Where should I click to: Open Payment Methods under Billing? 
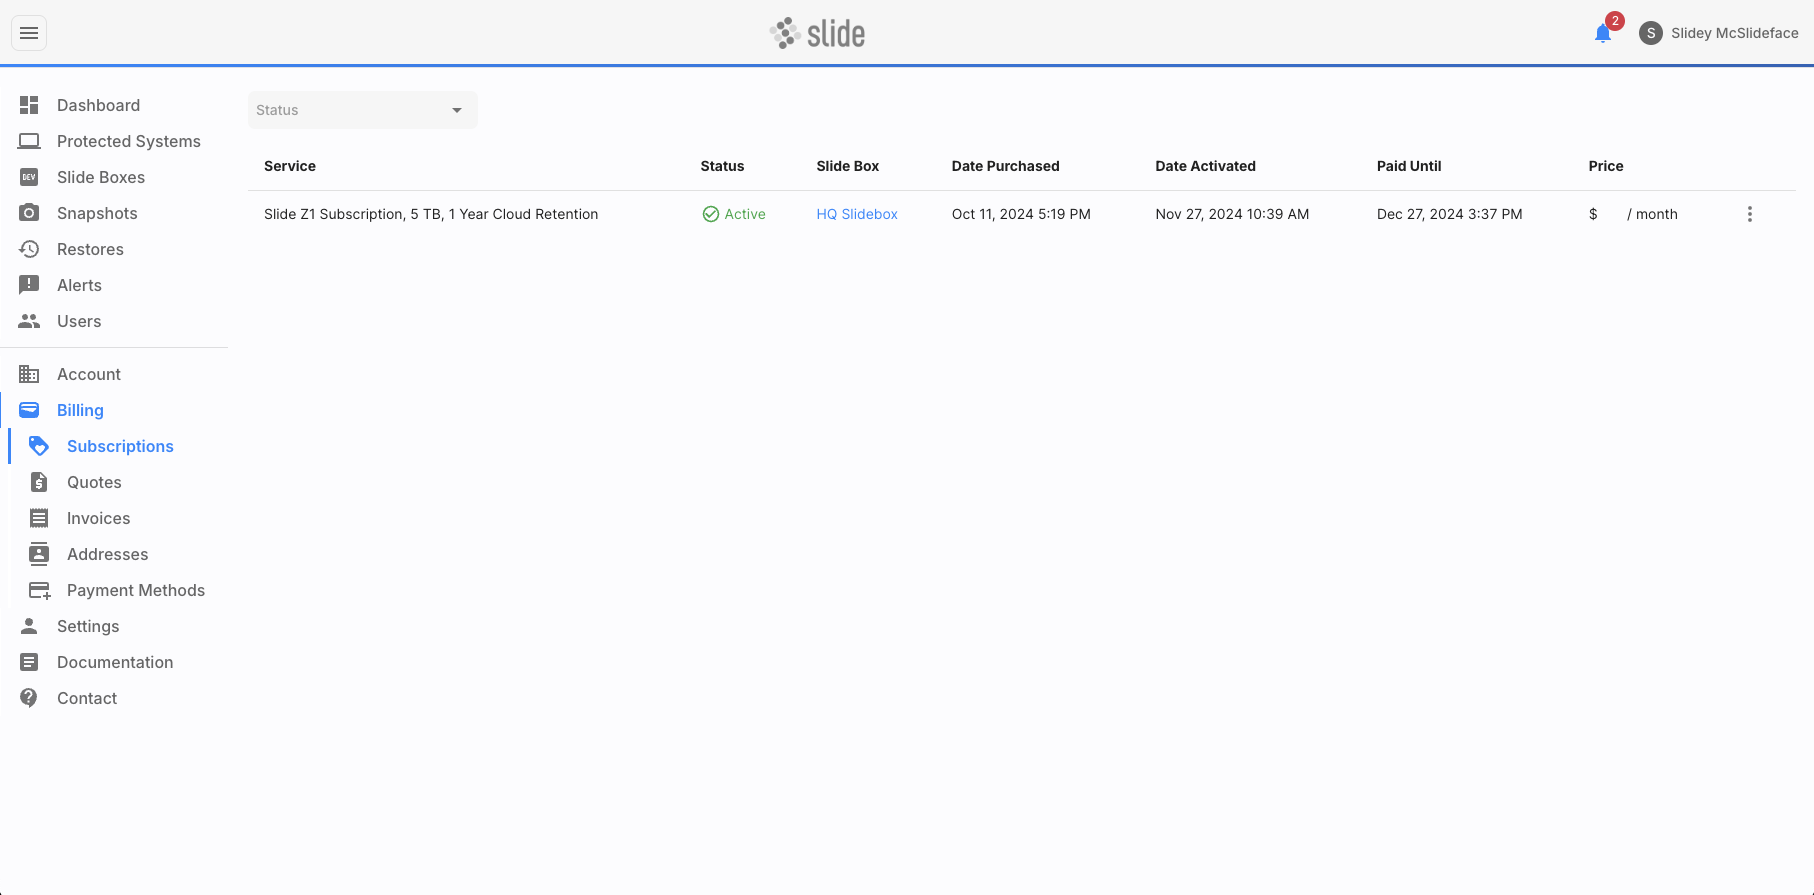pyautogui.click(x=136, y=590)
